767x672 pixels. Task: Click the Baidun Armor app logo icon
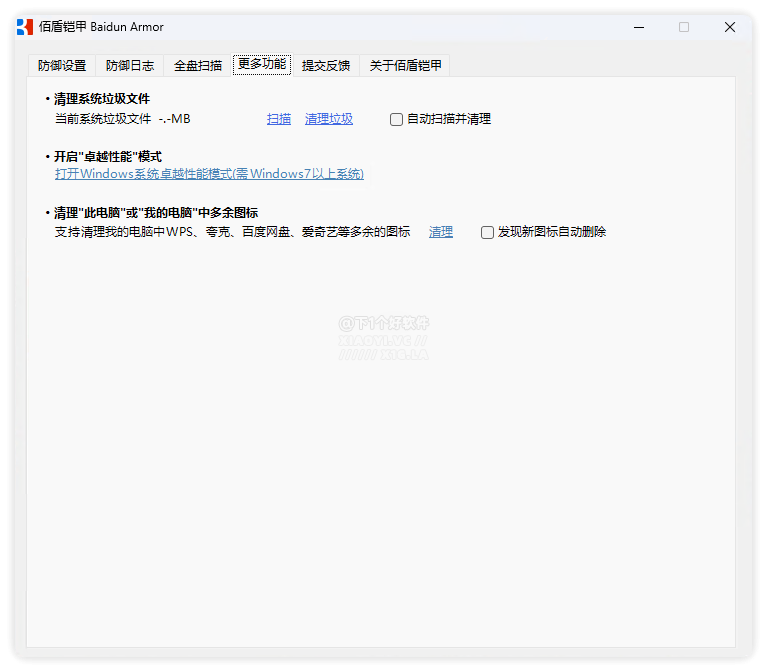(25, 27)
